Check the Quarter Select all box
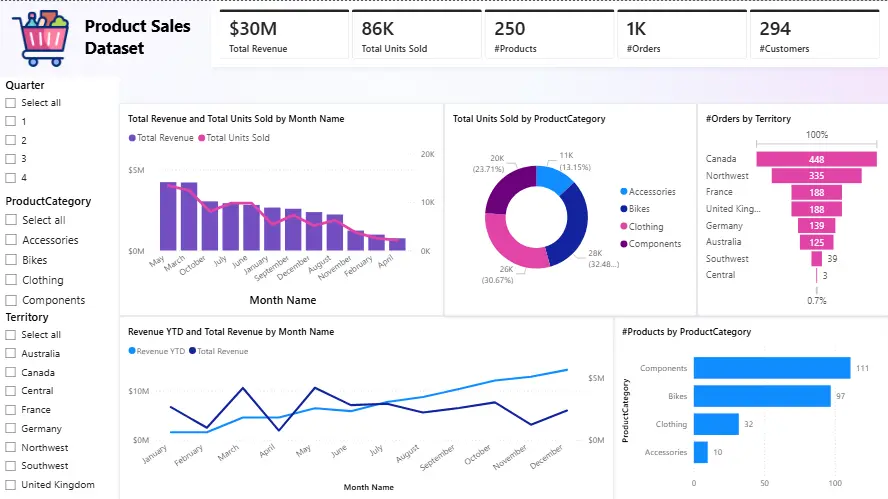 click(10, 103)
